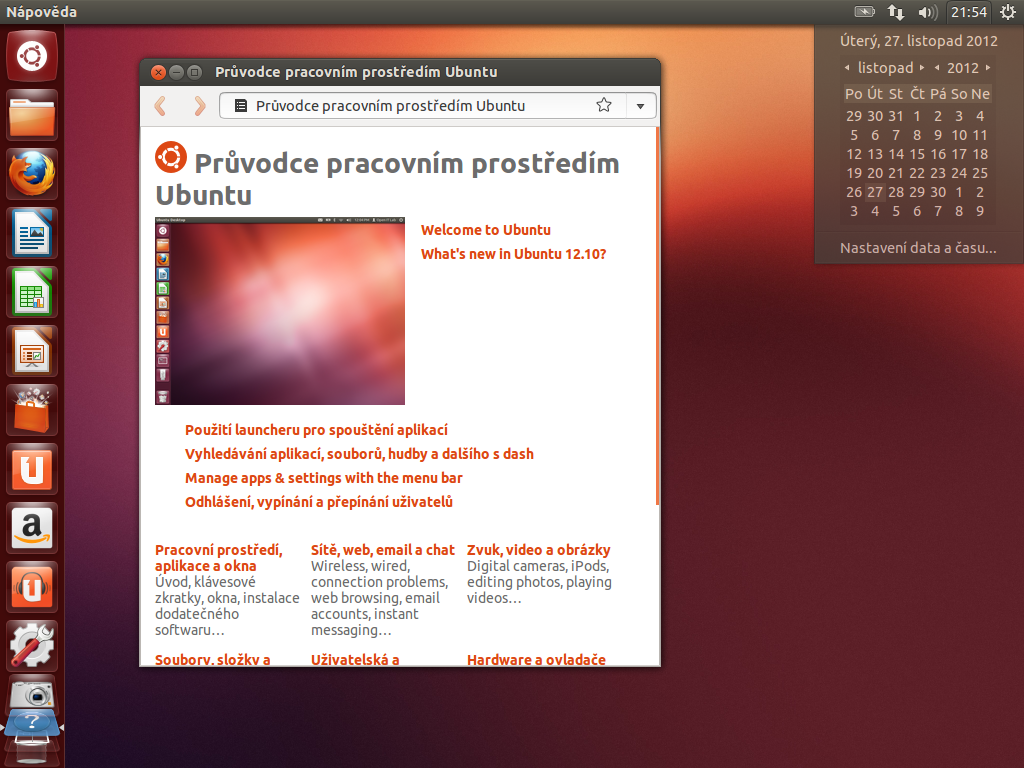Viewport: 1024px width, 768px height.
Task: Maximize the Ubuntu help window
Action: [x=194, y=72]
